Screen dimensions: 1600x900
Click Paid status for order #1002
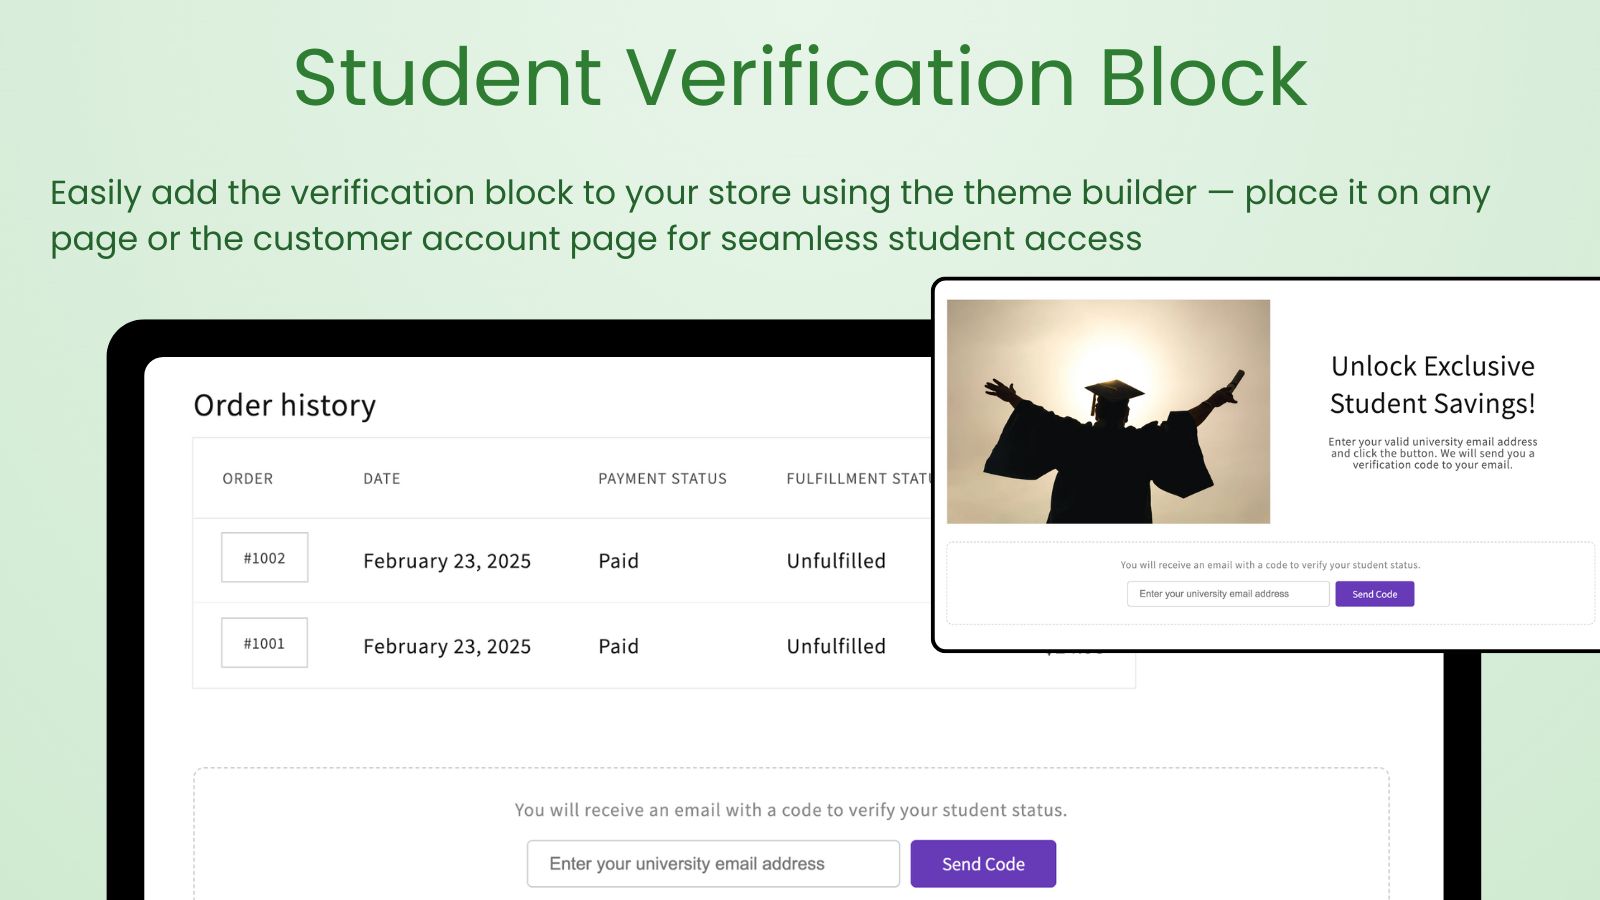618,561
